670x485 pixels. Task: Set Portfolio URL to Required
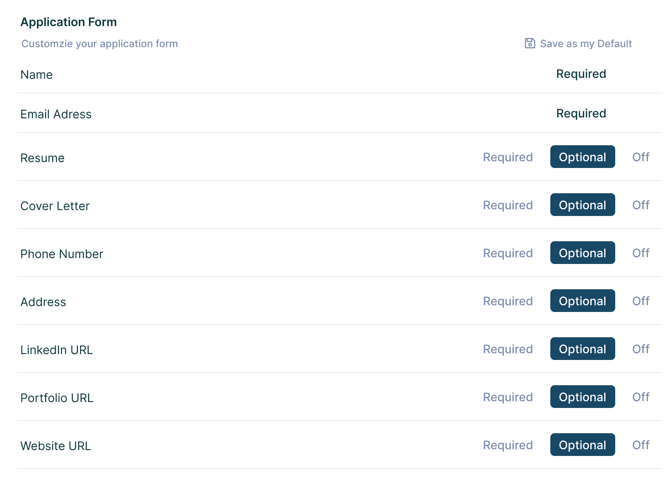click(508, 397)
